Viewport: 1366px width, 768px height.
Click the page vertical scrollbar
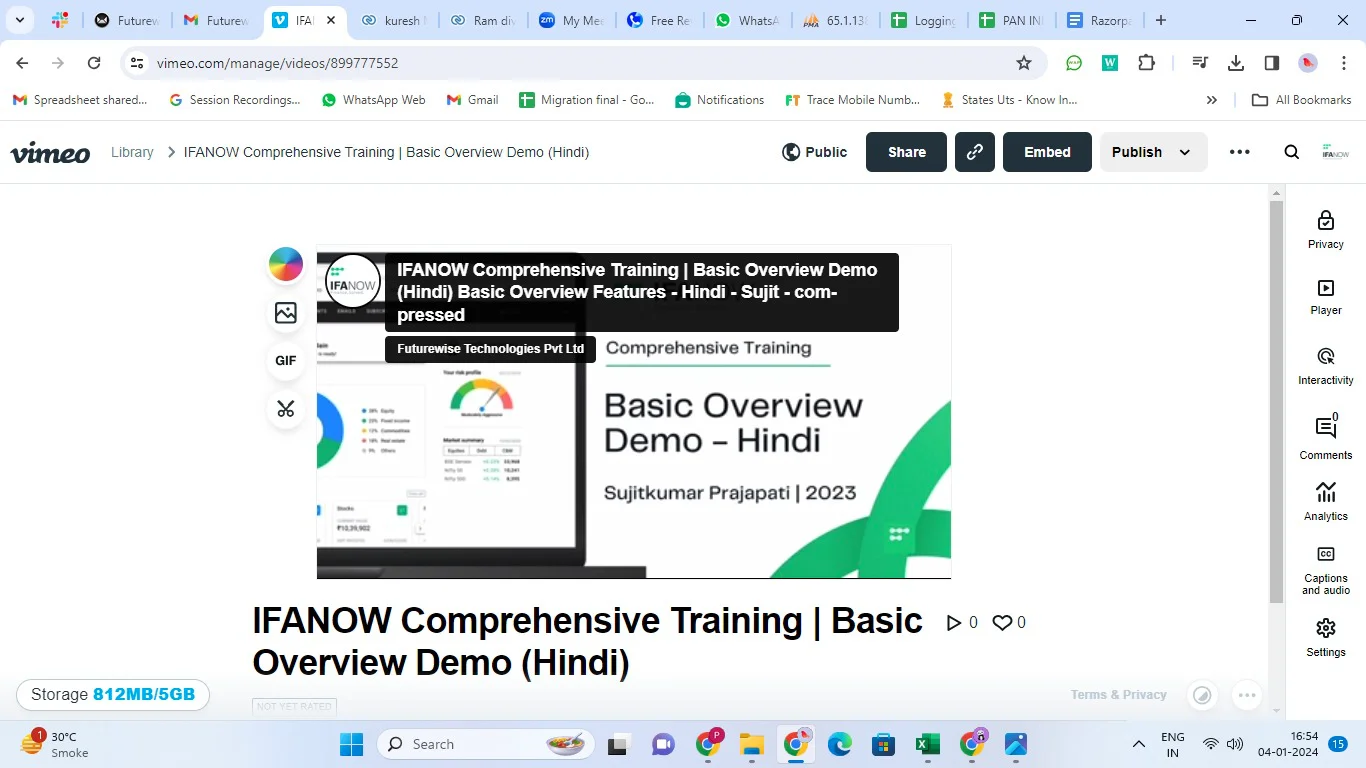tap(1276, 400)
